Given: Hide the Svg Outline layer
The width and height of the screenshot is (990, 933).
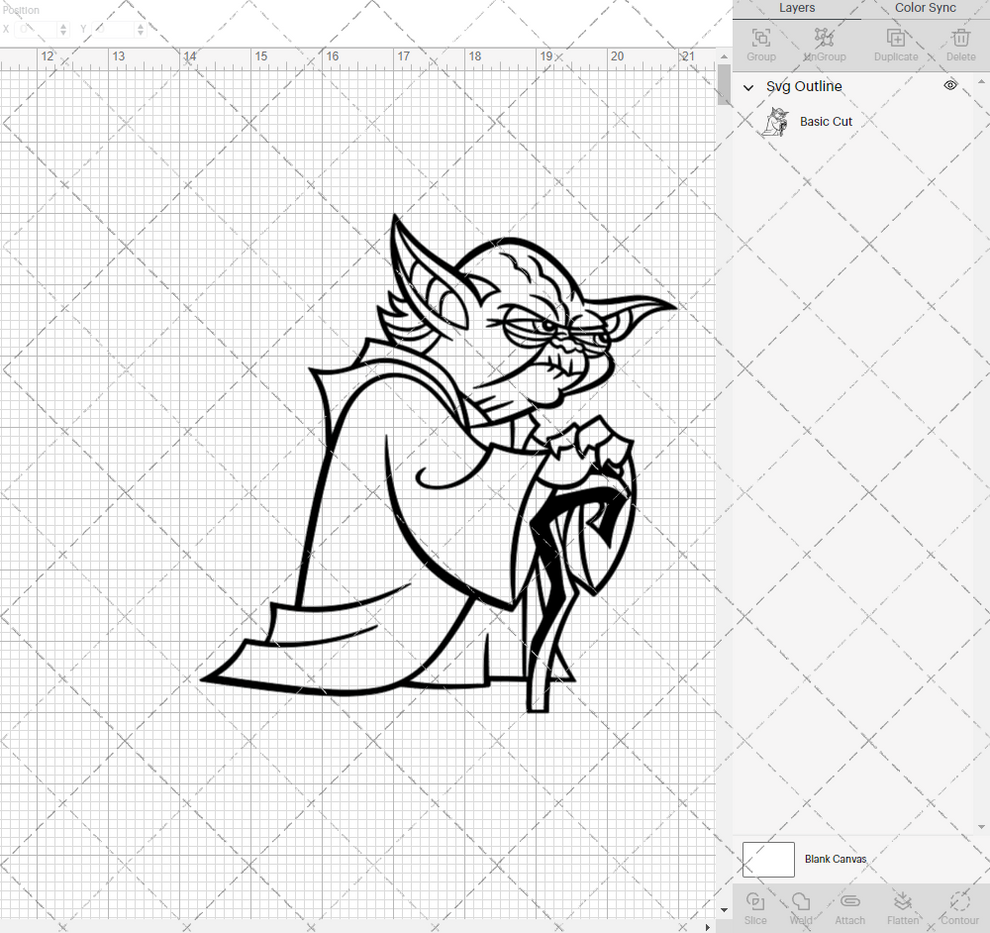Looking at the screenshot, I should coord(950,86).
